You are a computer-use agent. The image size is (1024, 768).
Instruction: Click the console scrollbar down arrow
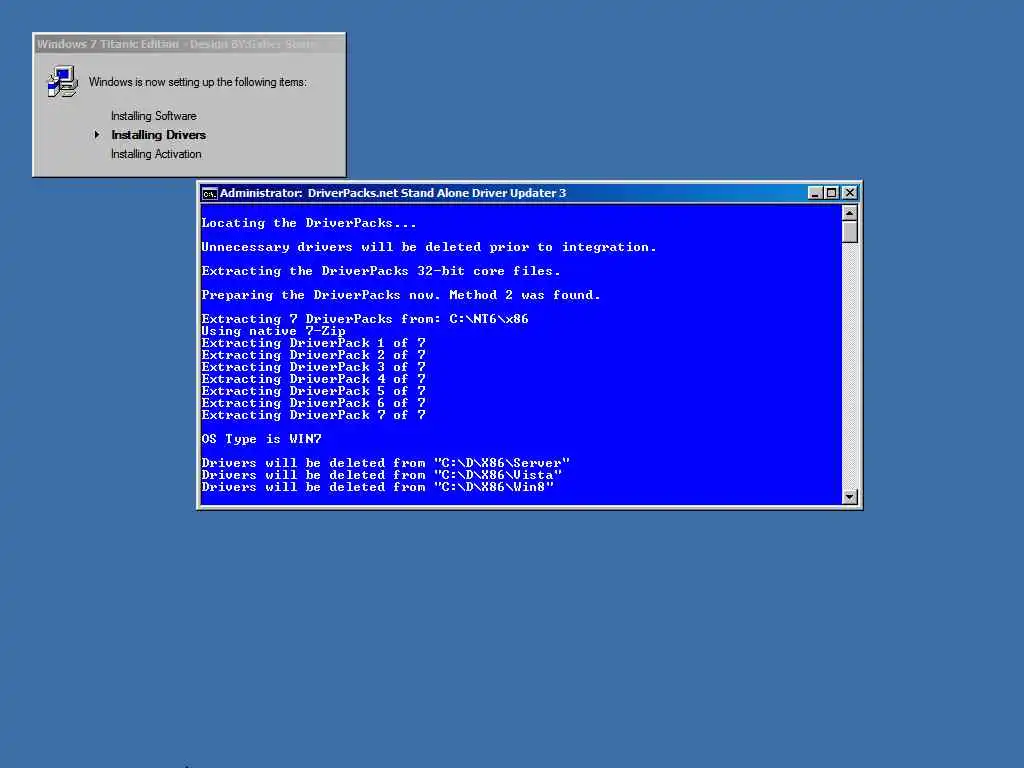coord(849,497)
